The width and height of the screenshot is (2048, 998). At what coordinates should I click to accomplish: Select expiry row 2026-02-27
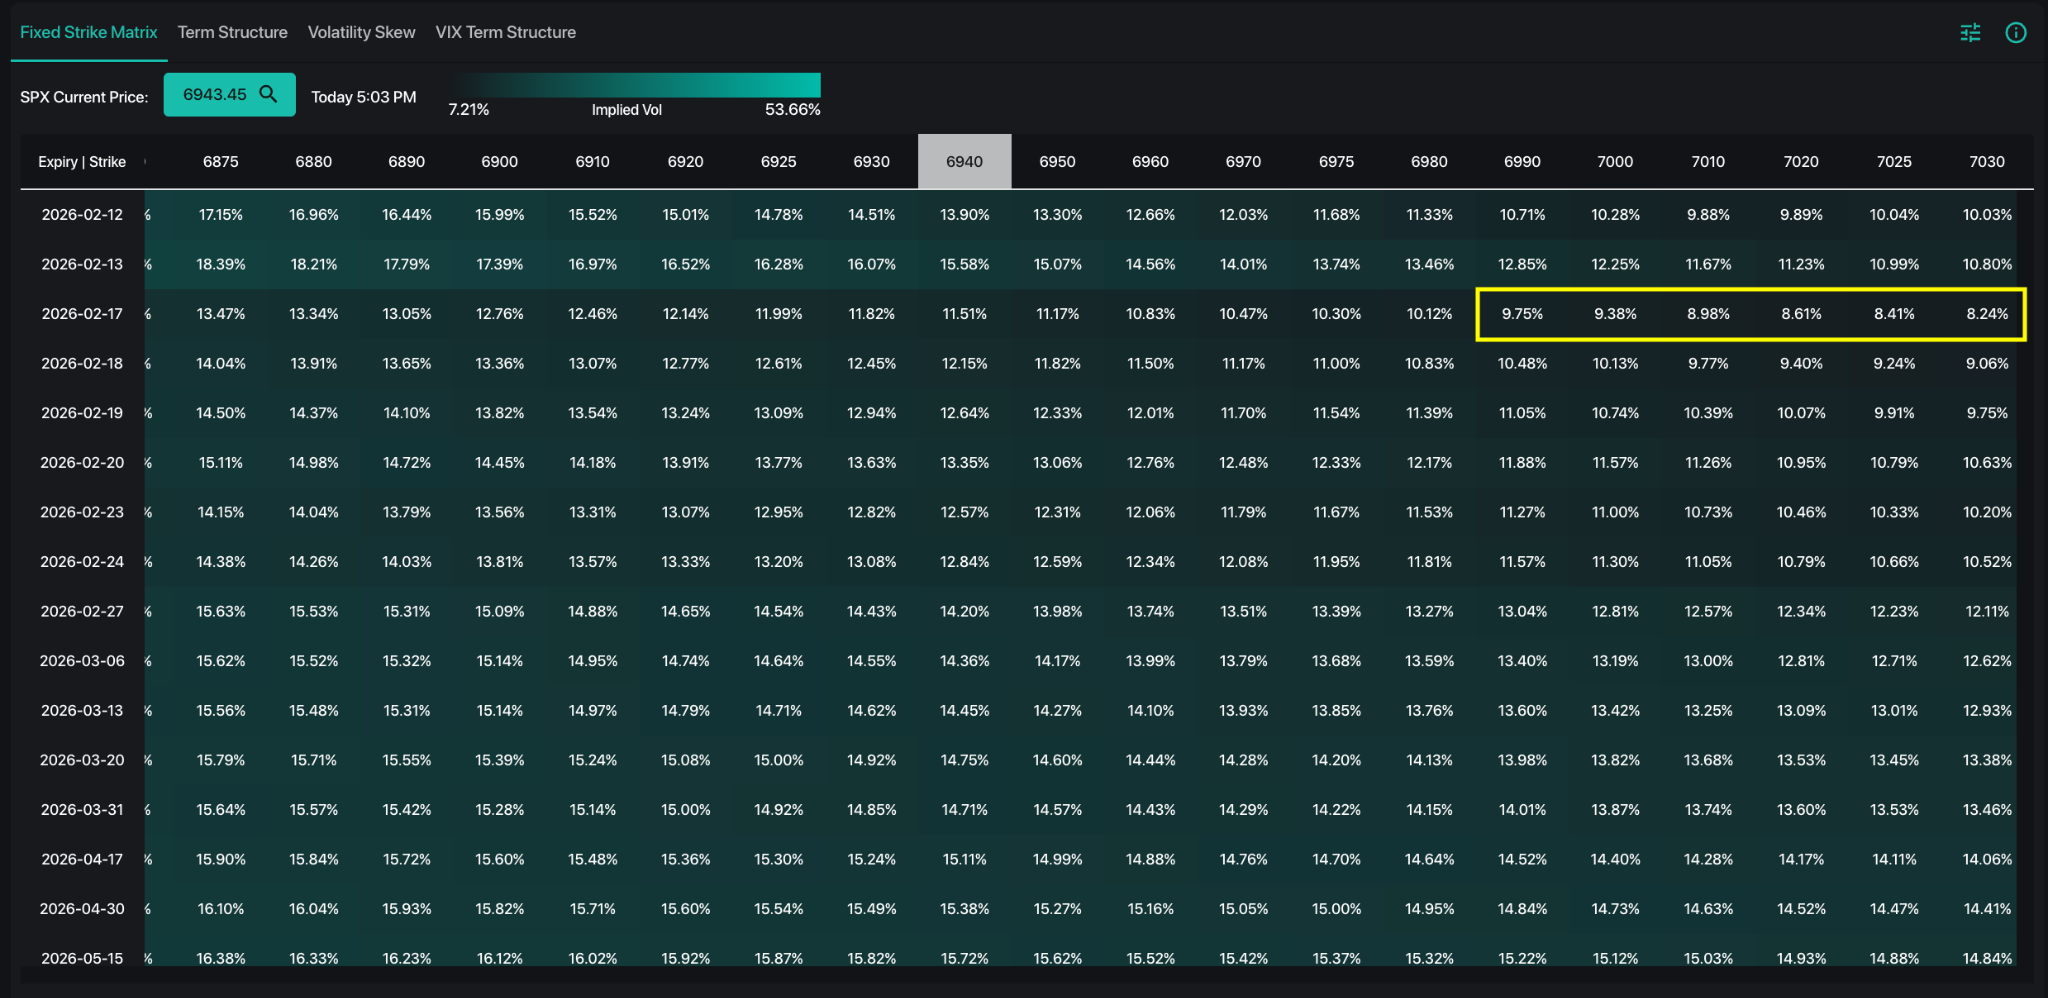(82, 611)
